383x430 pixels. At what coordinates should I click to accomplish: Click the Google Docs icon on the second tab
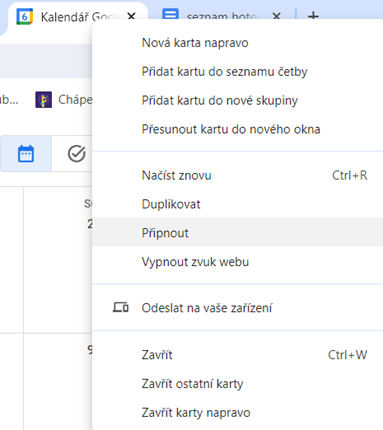170,14
